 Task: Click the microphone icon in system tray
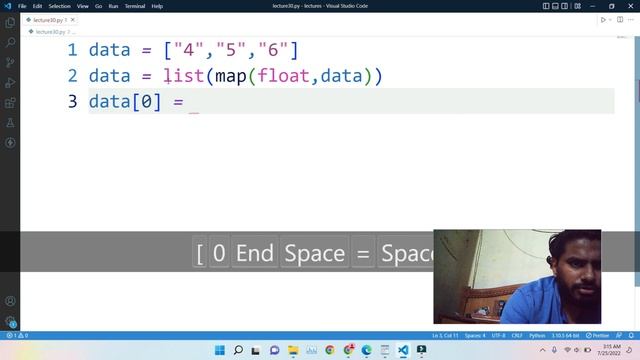click(x=554, y=350)
